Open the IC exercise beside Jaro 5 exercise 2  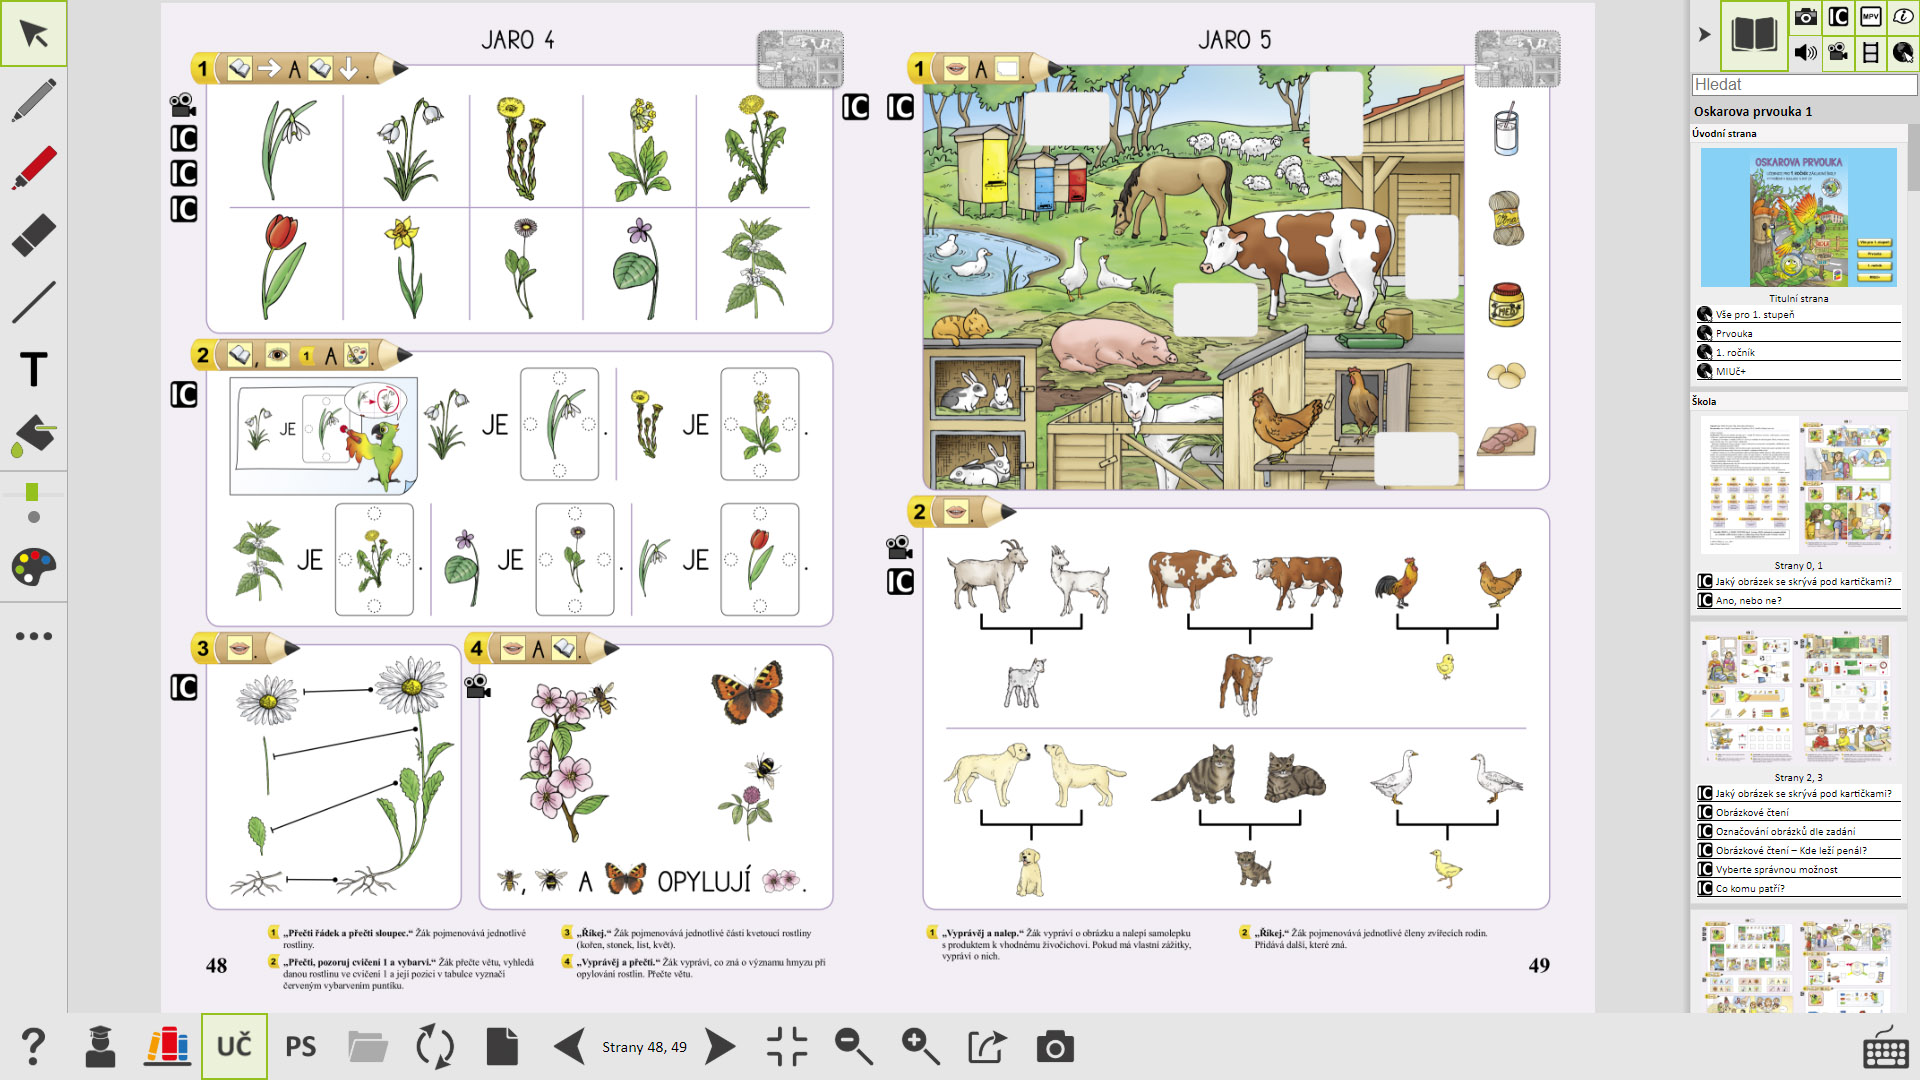coord(900,581)
